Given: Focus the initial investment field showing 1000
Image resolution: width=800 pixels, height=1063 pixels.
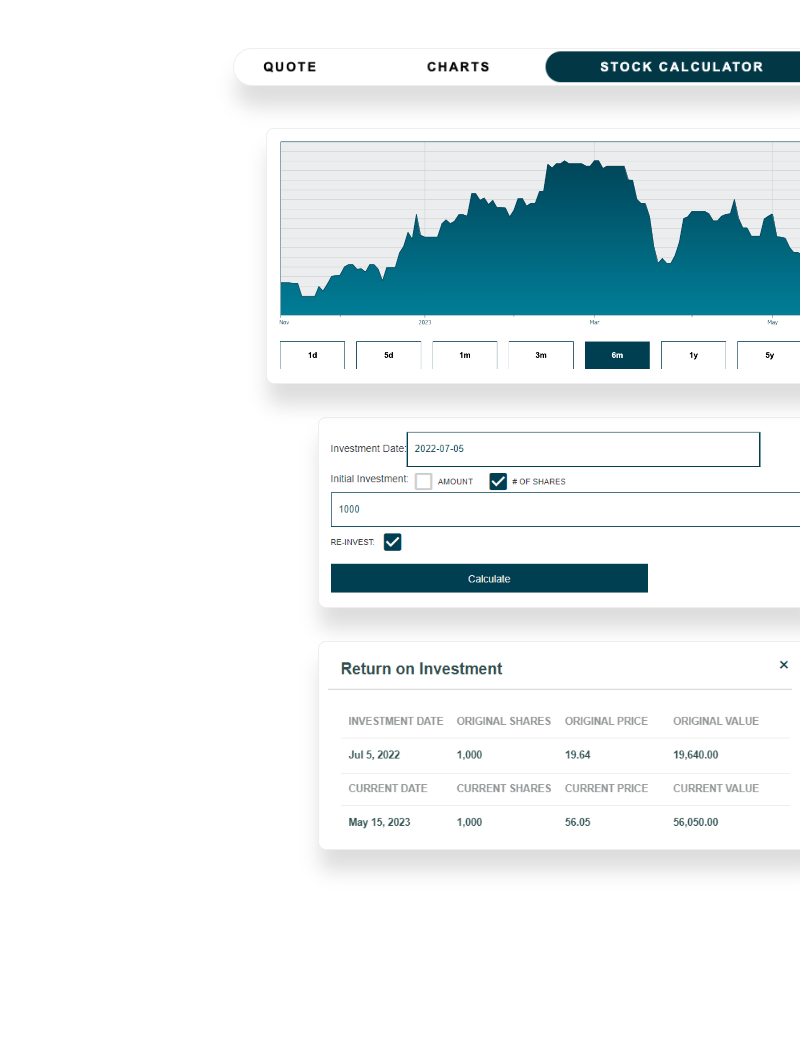Looking at the screenshot, I should (565, 509).
